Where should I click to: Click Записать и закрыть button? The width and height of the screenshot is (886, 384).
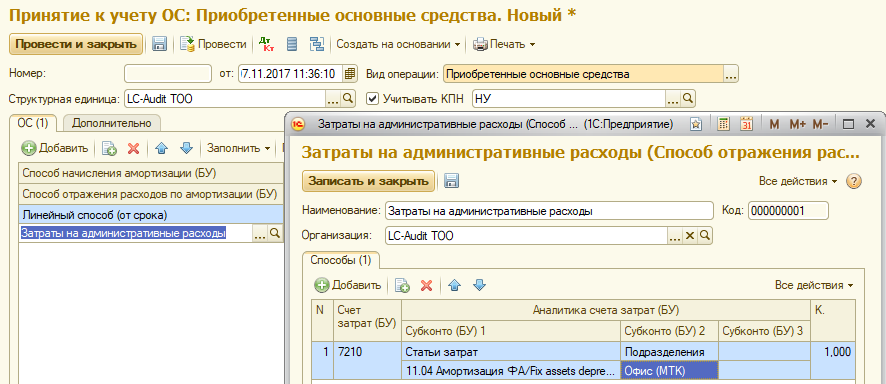click(x=369, y=181)
